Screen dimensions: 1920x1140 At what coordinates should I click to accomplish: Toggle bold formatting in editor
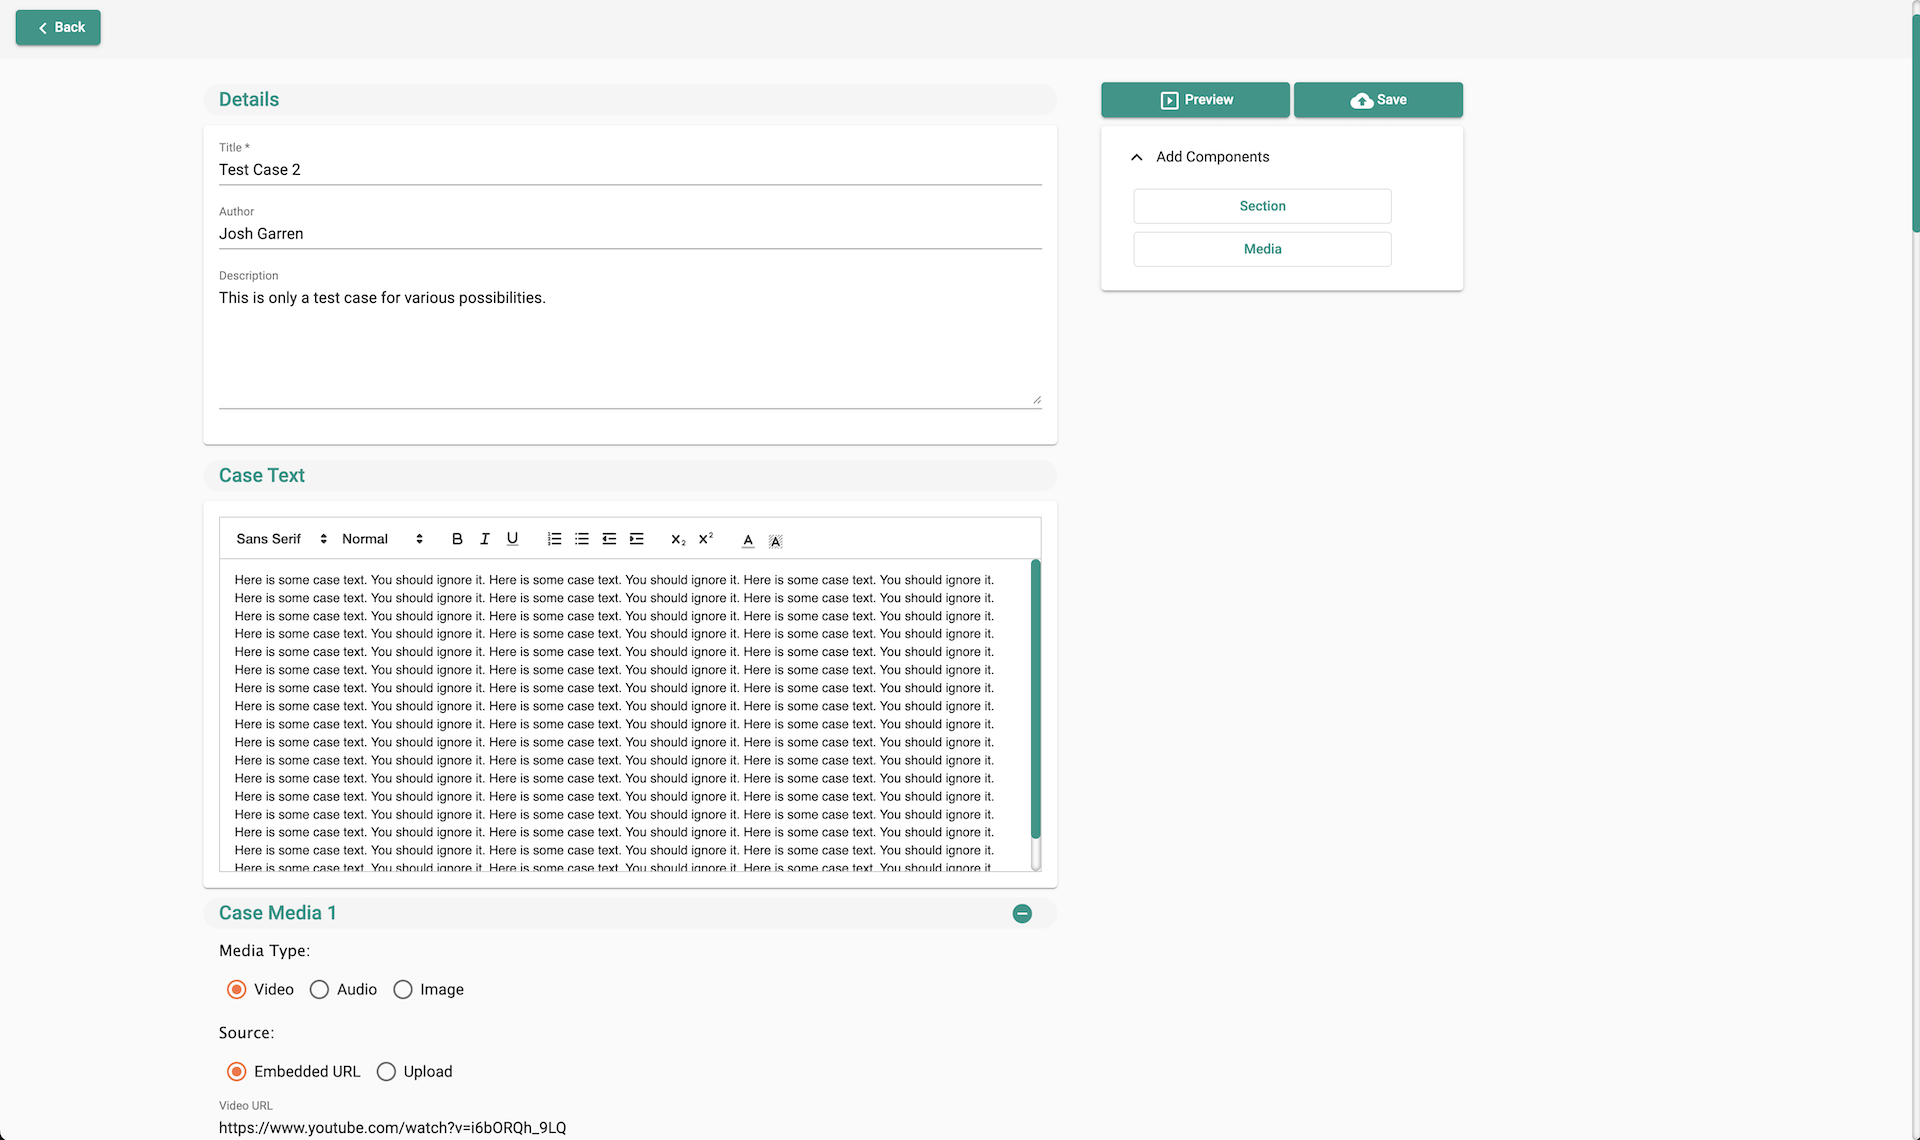(x=457, y=539)
